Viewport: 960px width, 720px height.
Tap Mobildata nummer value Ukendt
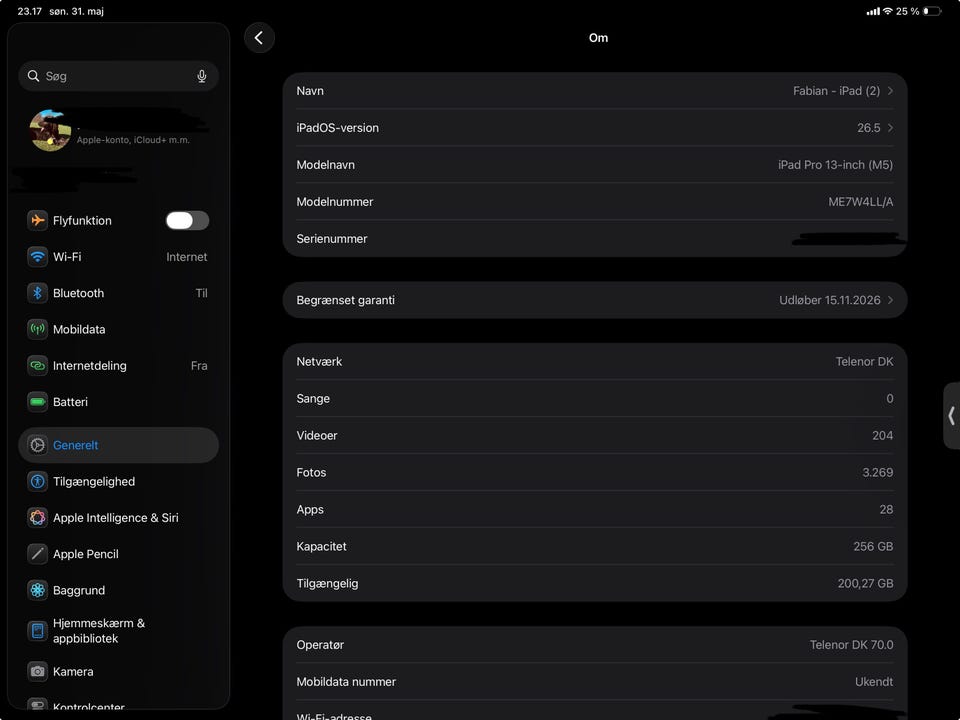[x=874, y=681]
